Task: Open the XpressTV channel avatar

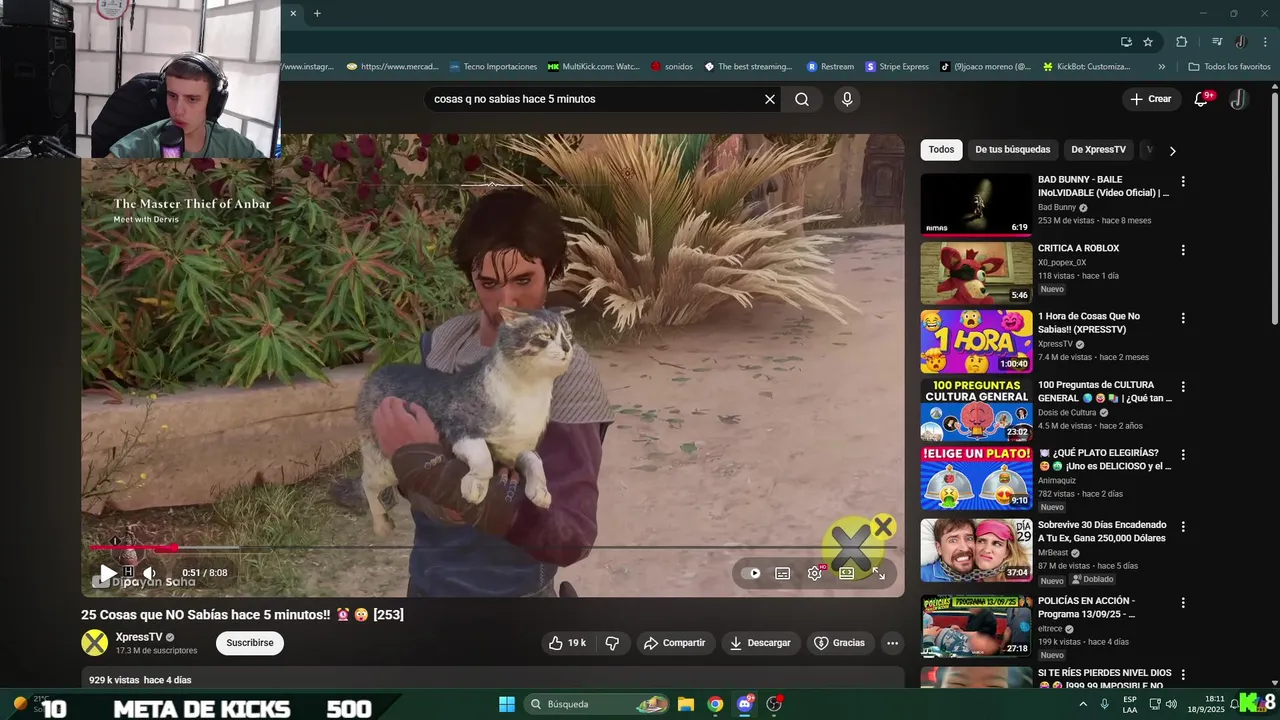Action: tap(94, 643)
